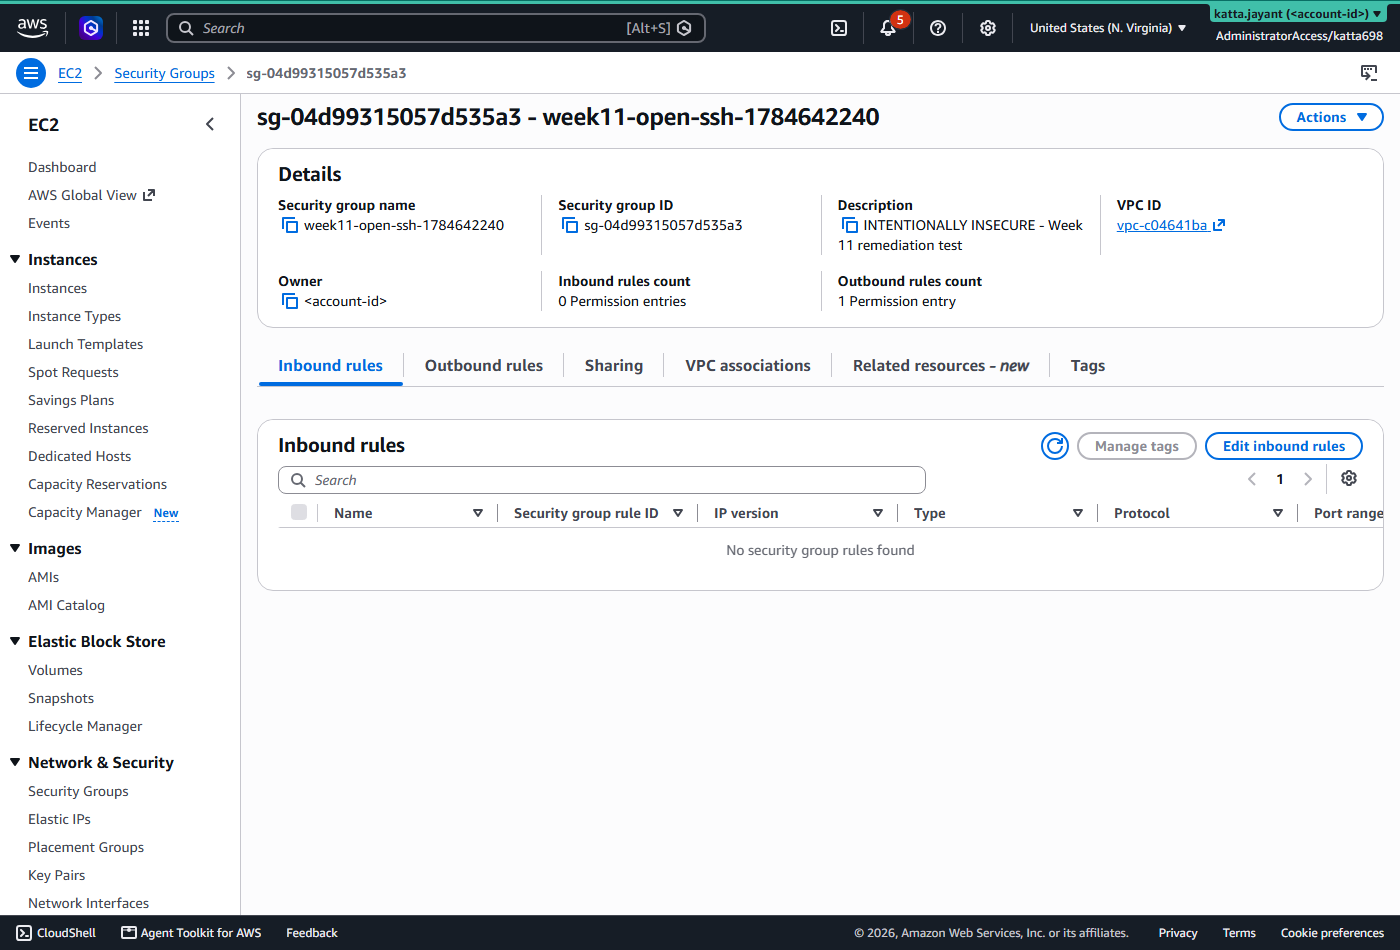Open the region selector N. Virginia

1107,28
